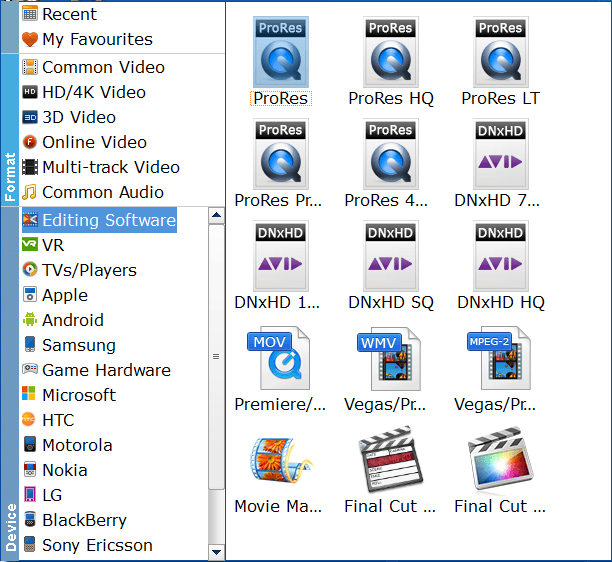Switch to the Format vertical tab
Viewport: 612px width, 562px height.
pyautogui.click(x=10, y=130)
